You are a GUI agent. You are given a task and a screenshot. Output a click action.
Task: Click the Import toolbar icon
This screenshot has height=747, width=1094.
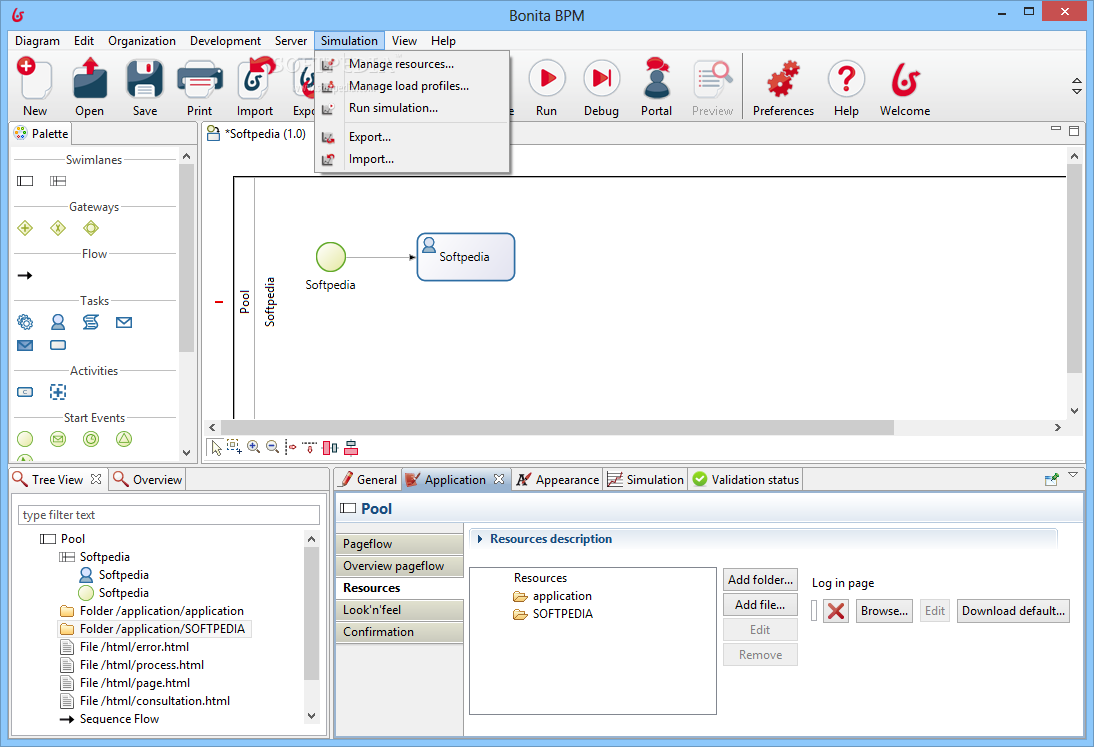255,79
